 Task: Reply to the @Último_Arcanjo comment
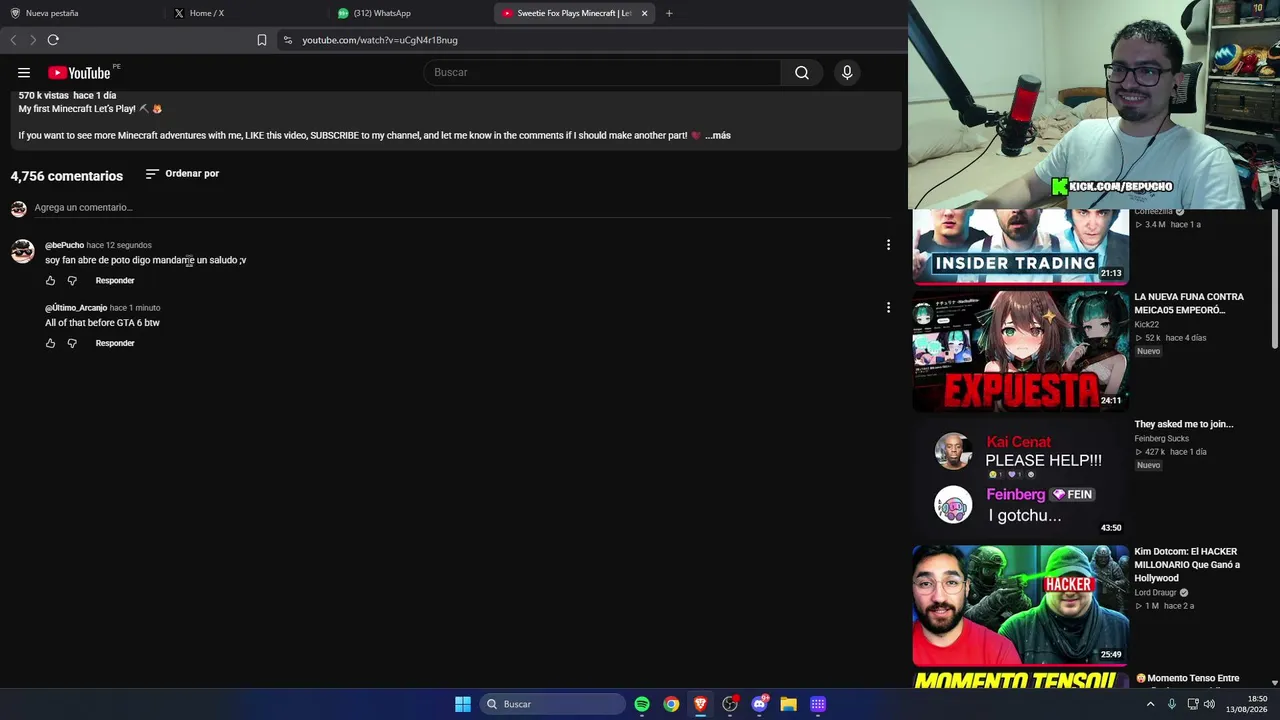[x=115, y=344]
